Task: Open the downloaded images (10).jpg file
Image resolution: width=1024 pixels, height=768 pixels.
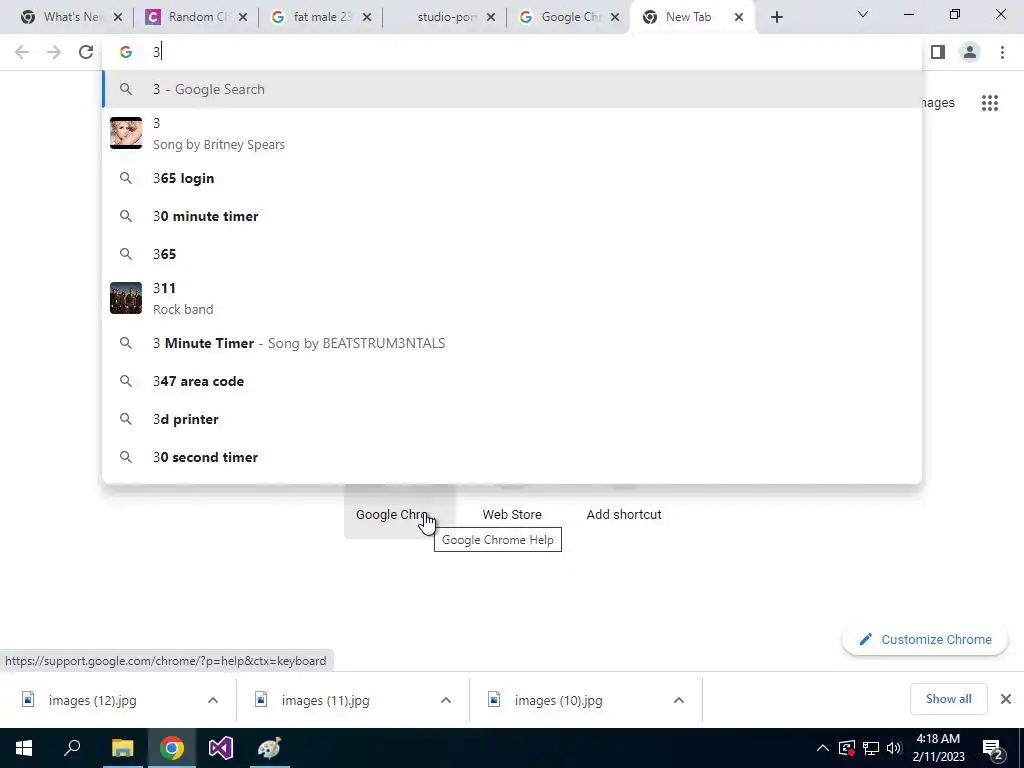Action: click(x=558, y=701)
